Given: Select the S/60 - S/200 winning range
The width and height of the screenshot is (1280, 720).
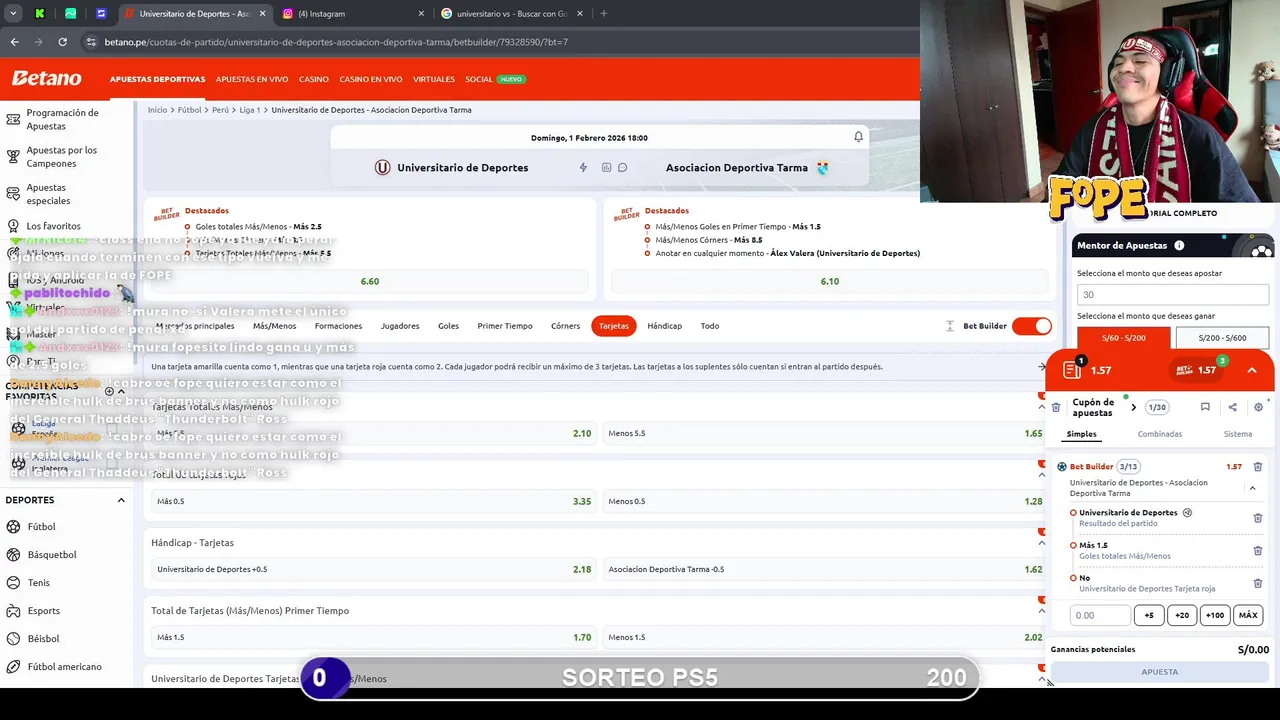Looking at the screenshot, I should coord(1123,338).
